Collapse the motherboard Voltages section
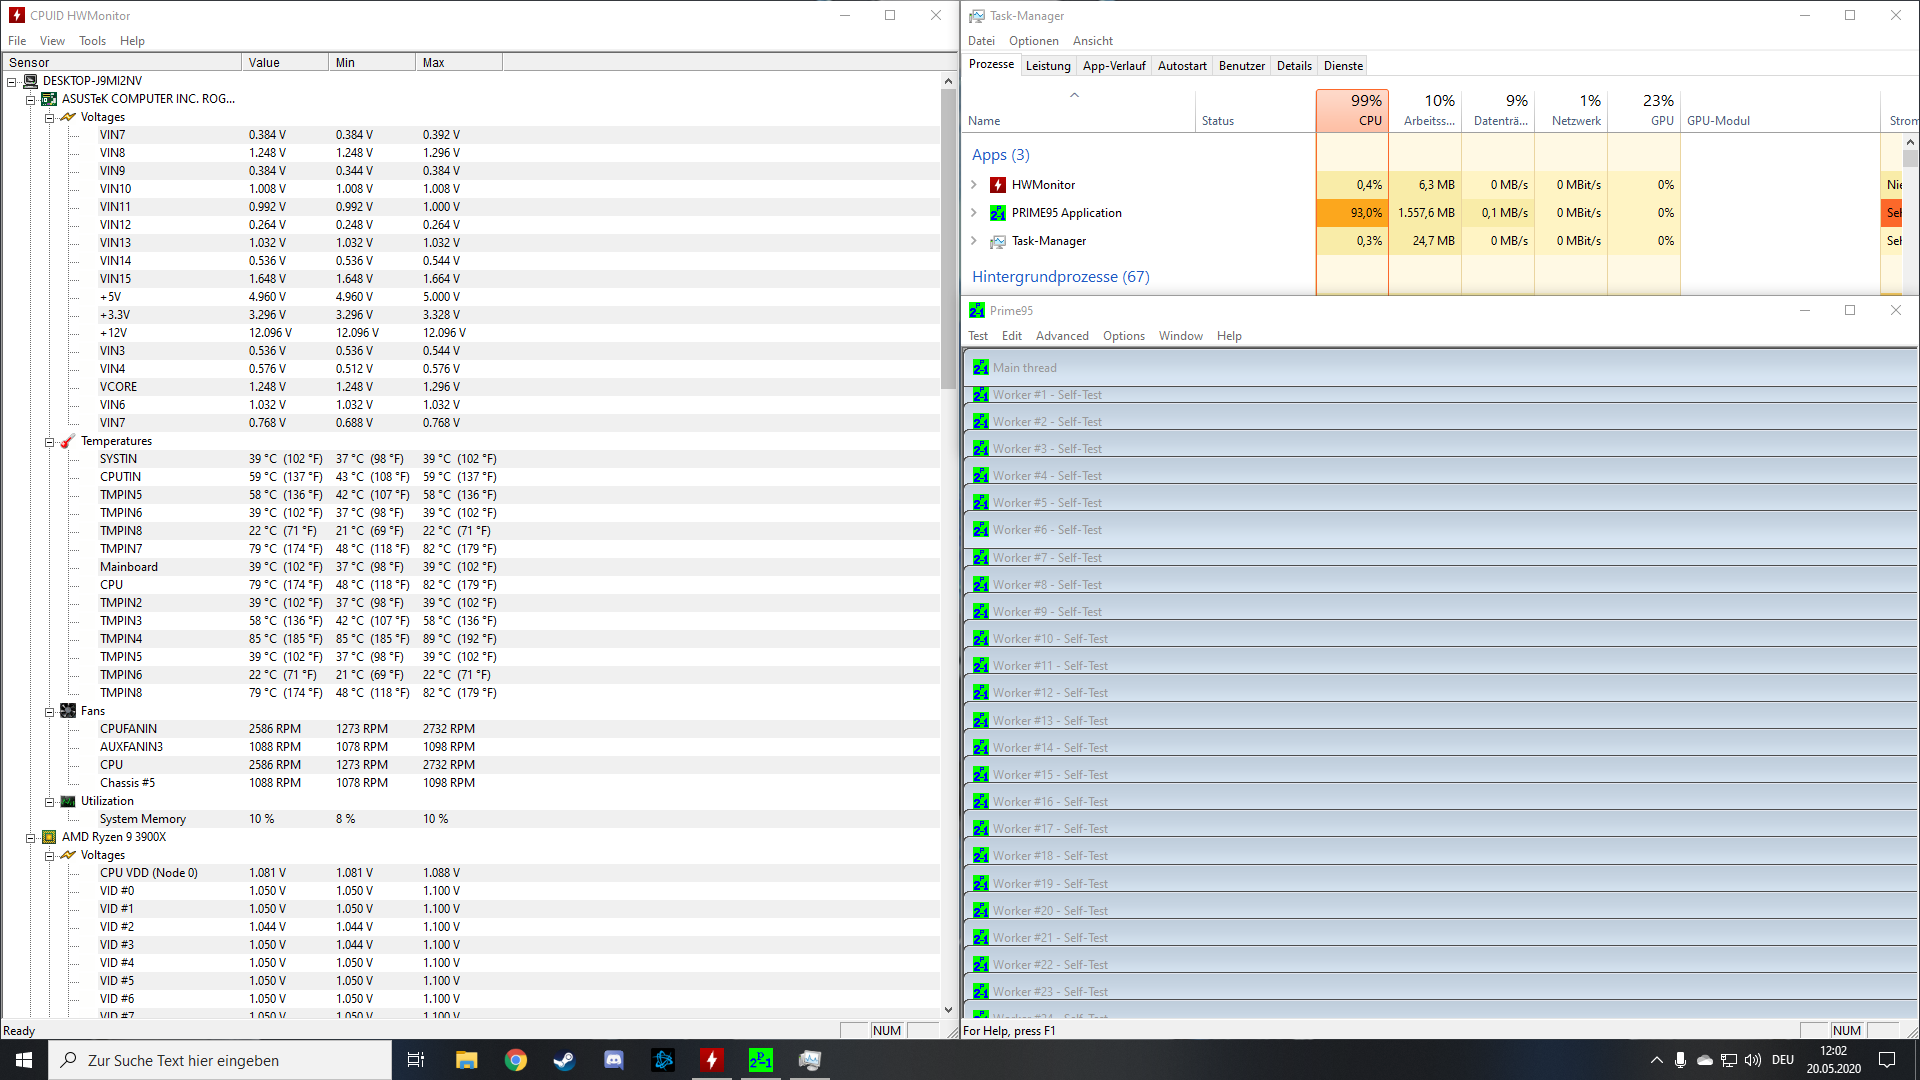Screen dimensions: 1920x1080 point(49,117)
